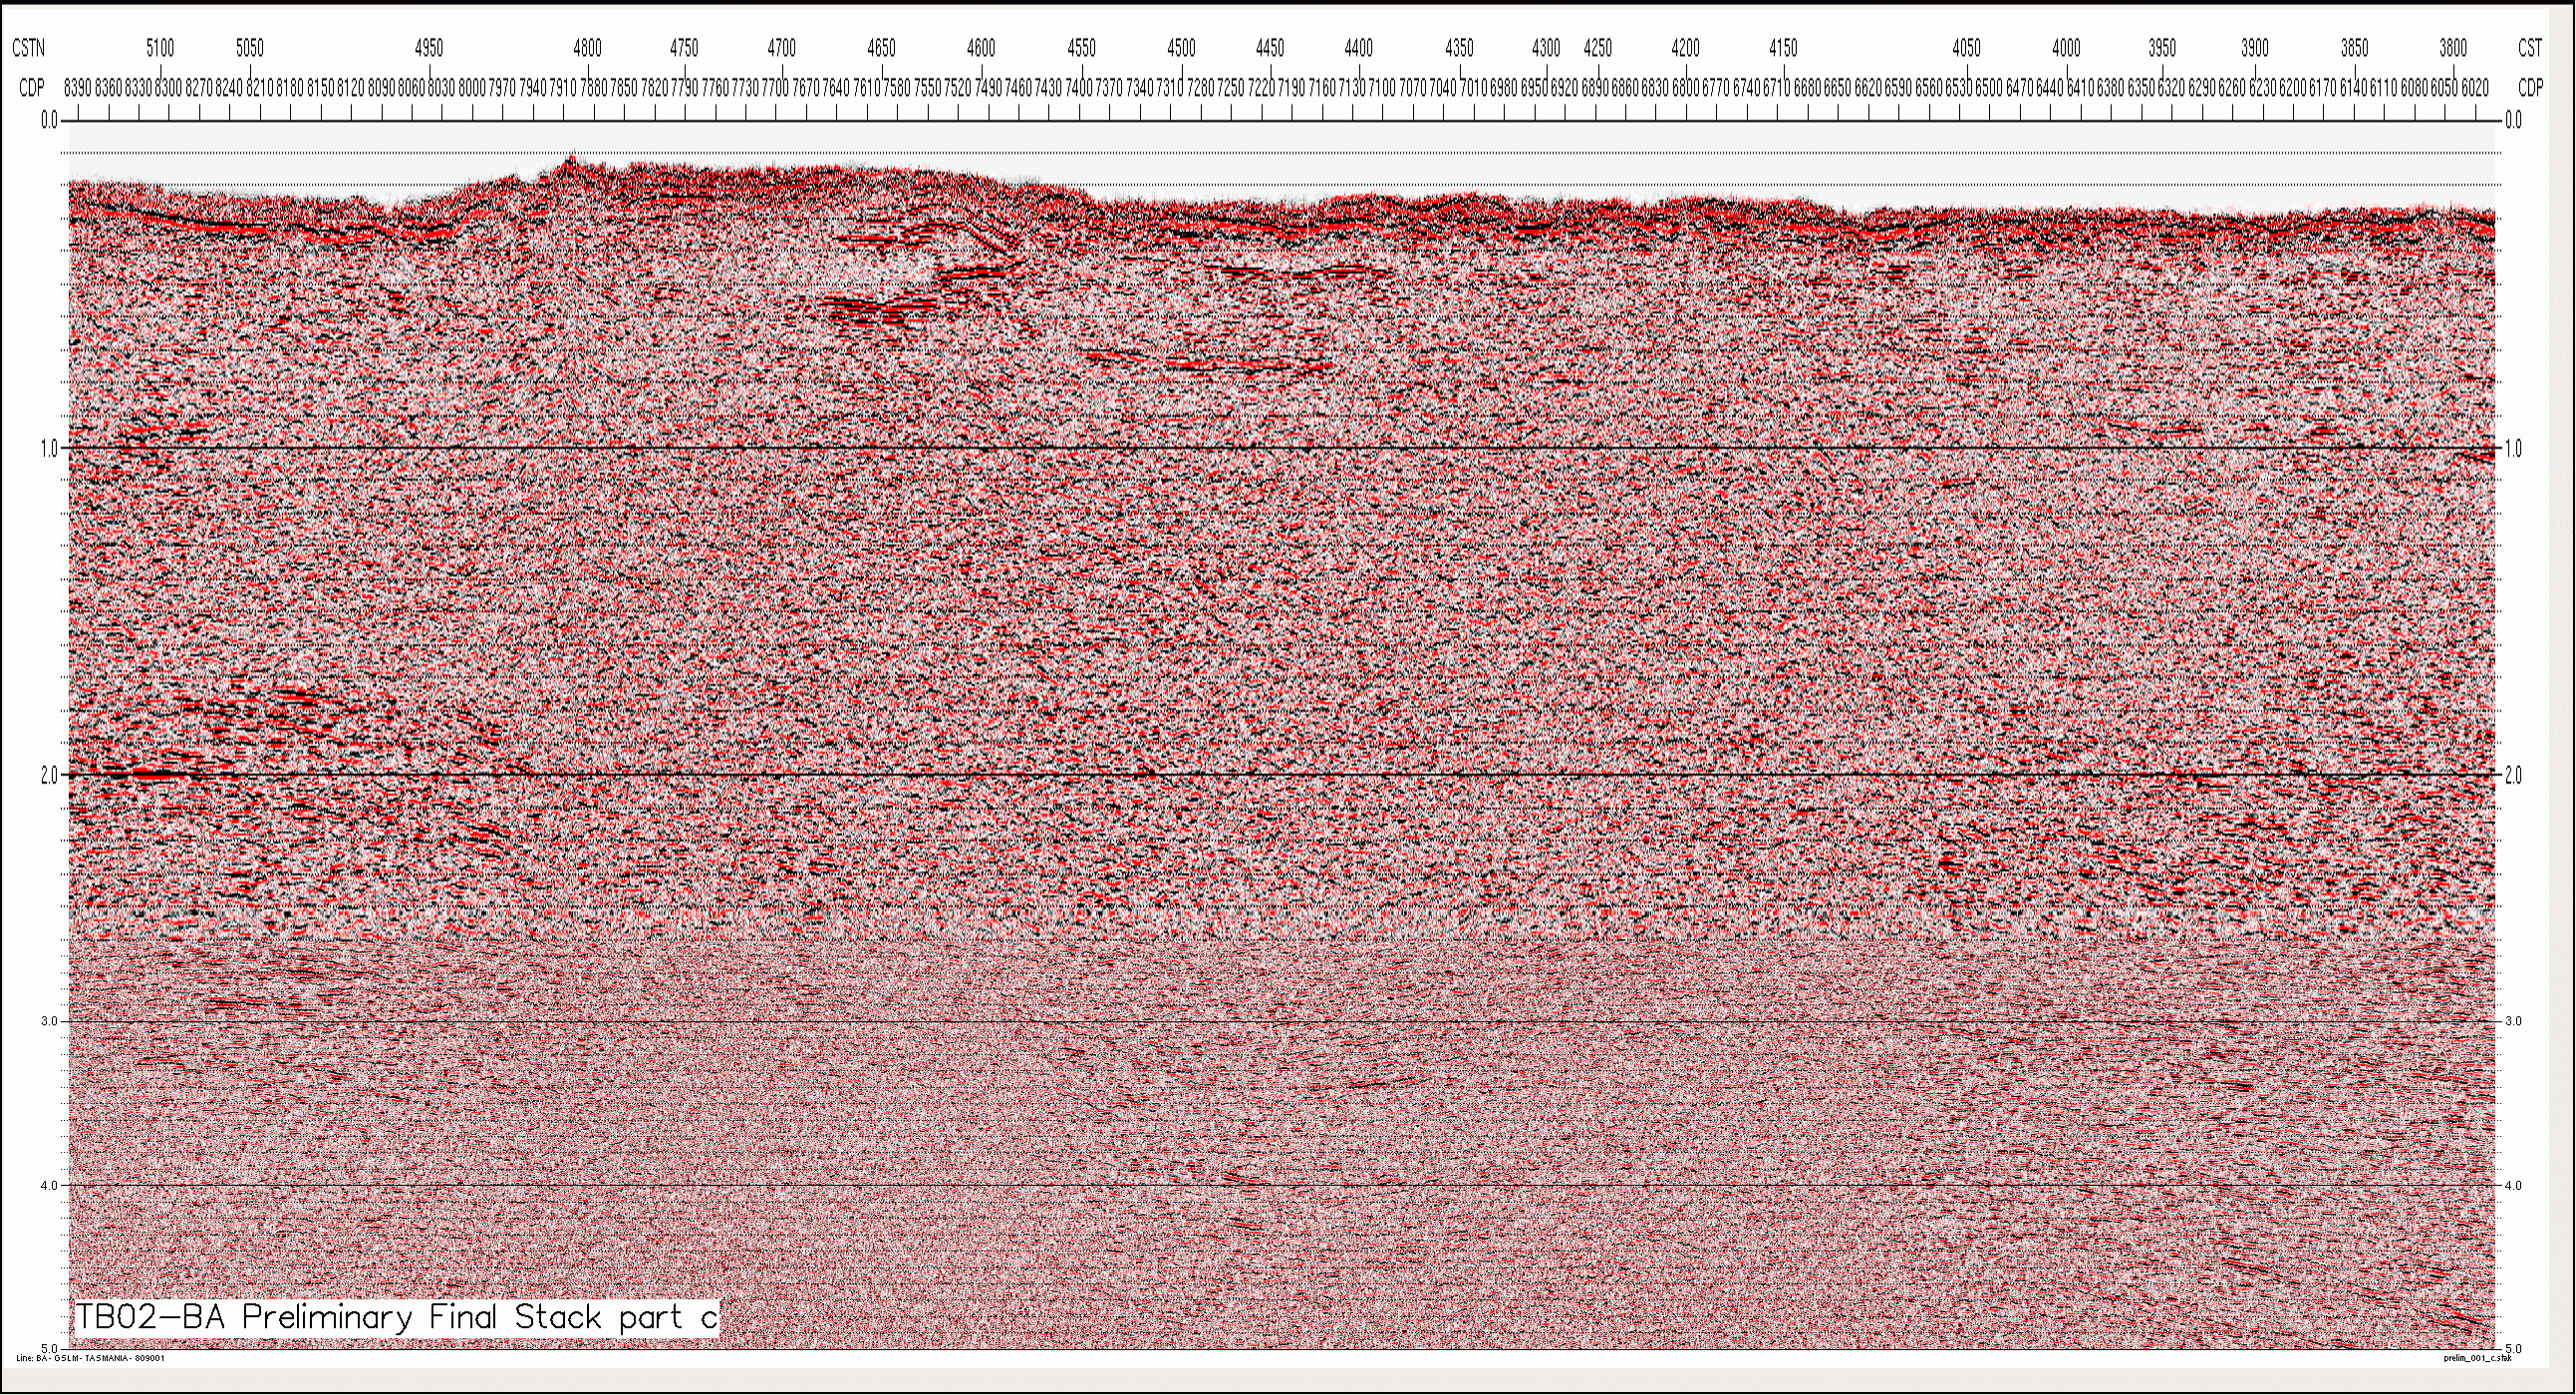
Task: Click the 3.0 time label on right axis
Action: tap(2513, 1022)
